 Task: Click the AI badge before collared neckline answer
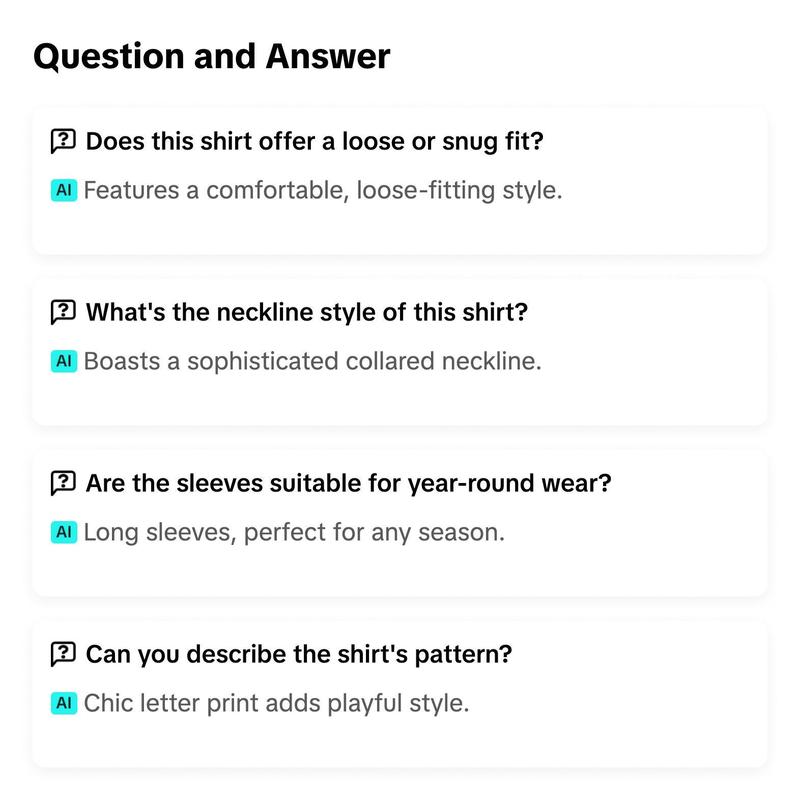pos(64,361)
